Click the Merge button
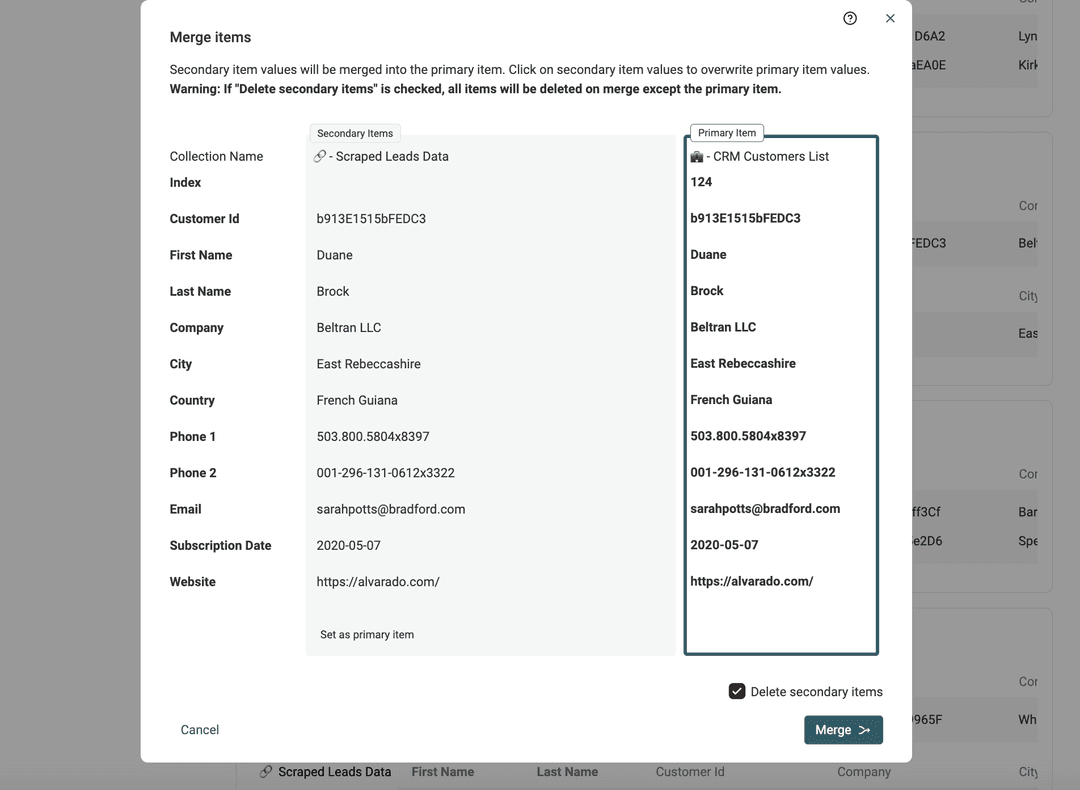Image resolution: width=1080 pixels, height=790 pixels. pyautogui.click(x=843, y=730)
